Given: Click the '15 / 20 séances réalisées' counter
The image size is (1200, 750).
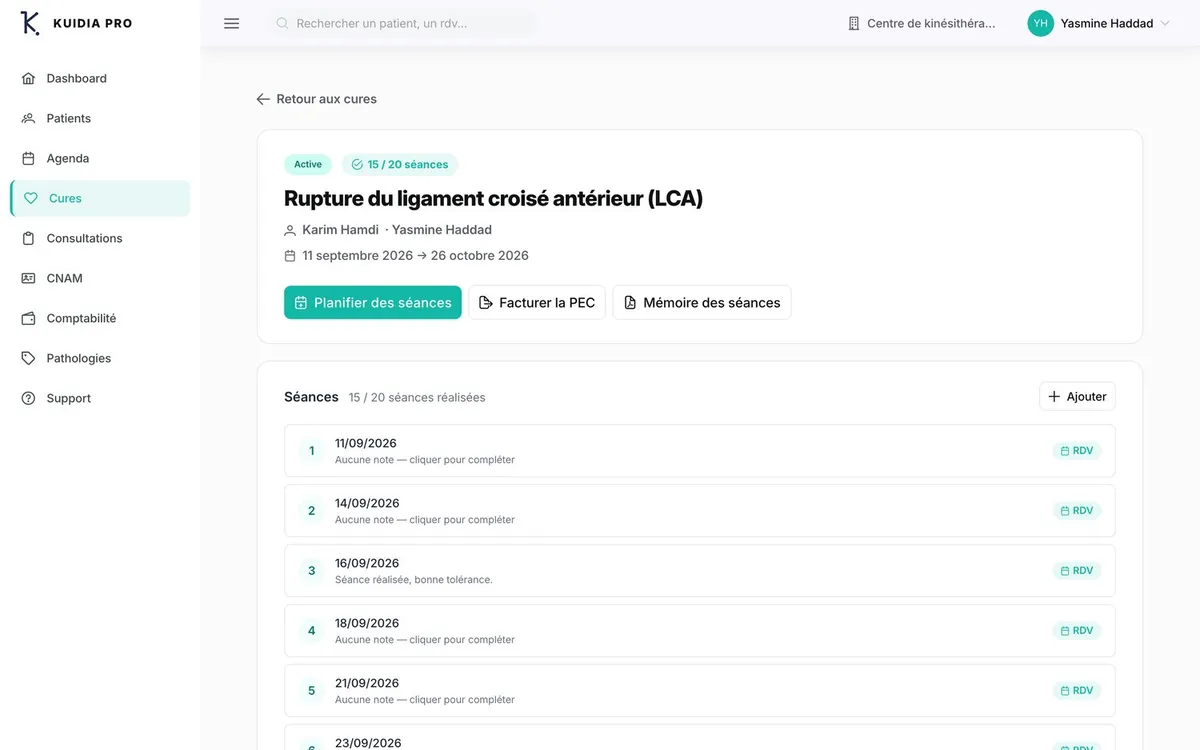Looking at the screenshot, I should click(x=417, y=397).
